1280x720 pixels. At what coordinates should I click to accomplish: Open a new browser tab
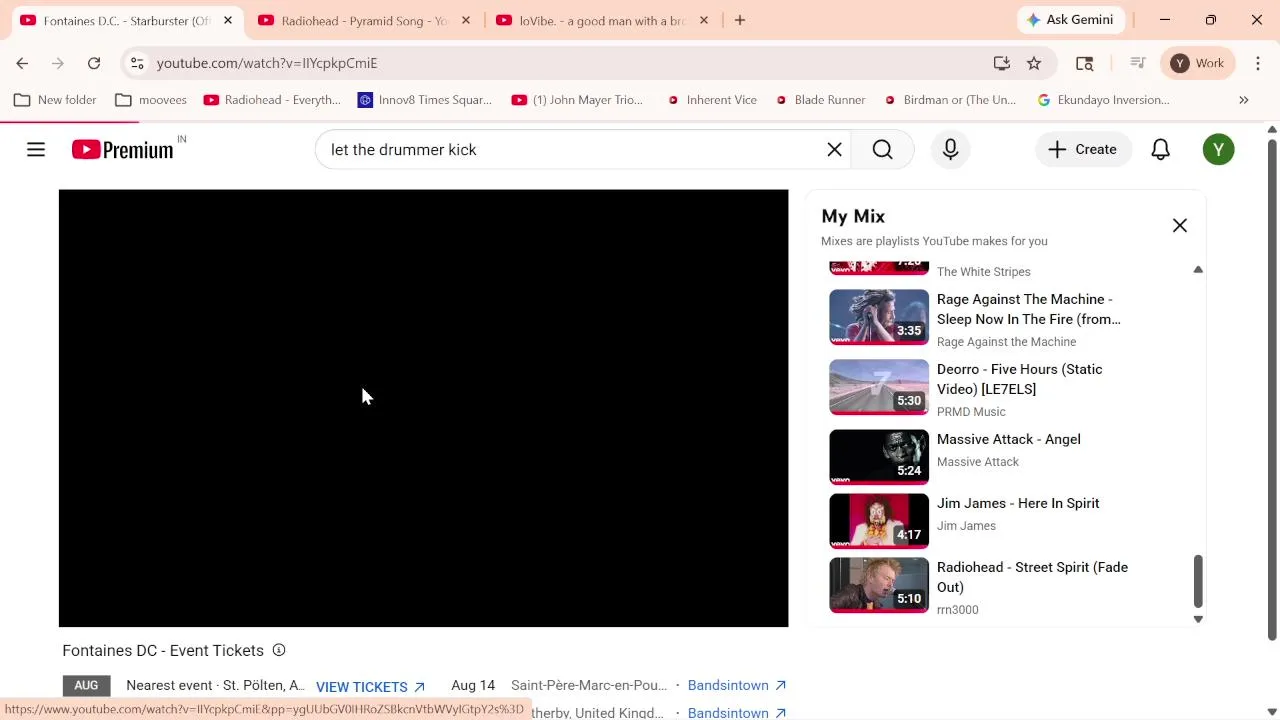[x=740, y=20]
